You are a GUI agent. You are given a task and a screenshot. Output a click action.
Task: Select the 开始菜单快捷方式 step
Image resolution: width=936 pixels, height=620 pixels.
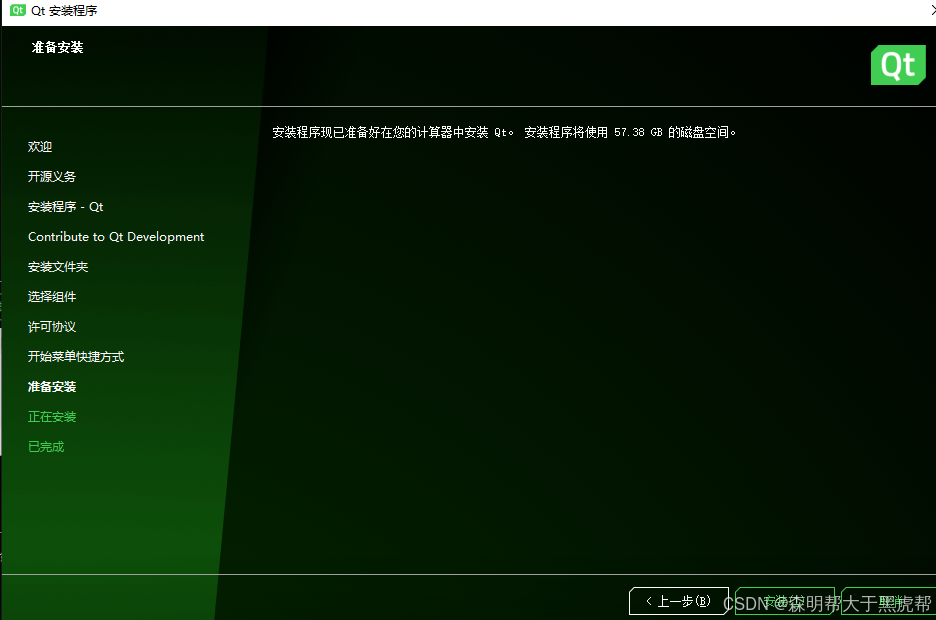click(76, 357)
